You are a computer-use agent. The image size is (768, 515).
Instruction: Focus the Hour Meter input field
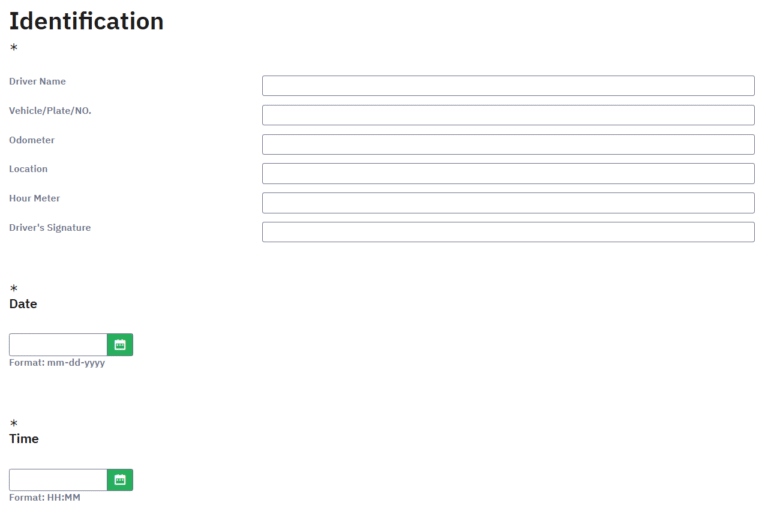click(x=508, y=203)
